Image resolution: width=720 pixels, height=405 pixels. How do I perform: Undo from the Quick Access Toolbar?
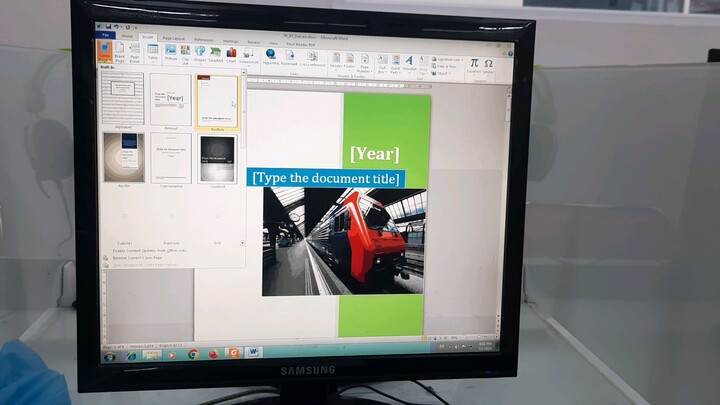(117, 27)
